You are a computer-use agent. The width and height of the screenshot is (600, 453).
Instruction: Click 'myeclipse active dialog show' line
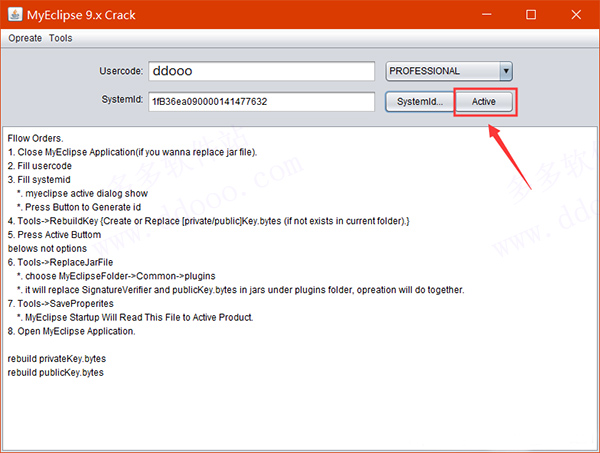(x=82, y=193)
